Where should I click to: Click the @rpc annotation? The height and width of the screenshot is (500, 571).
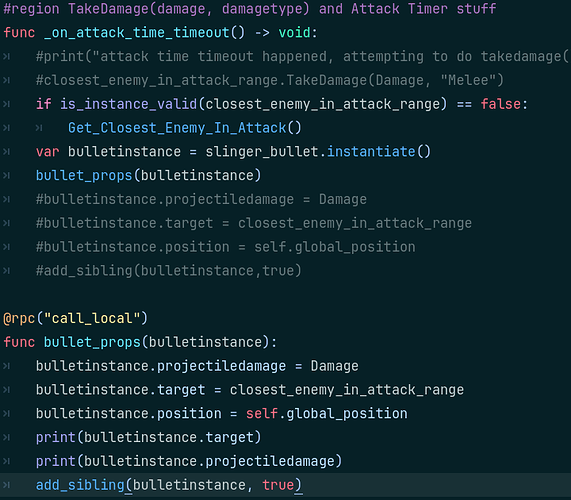click(x=19, y=319)
